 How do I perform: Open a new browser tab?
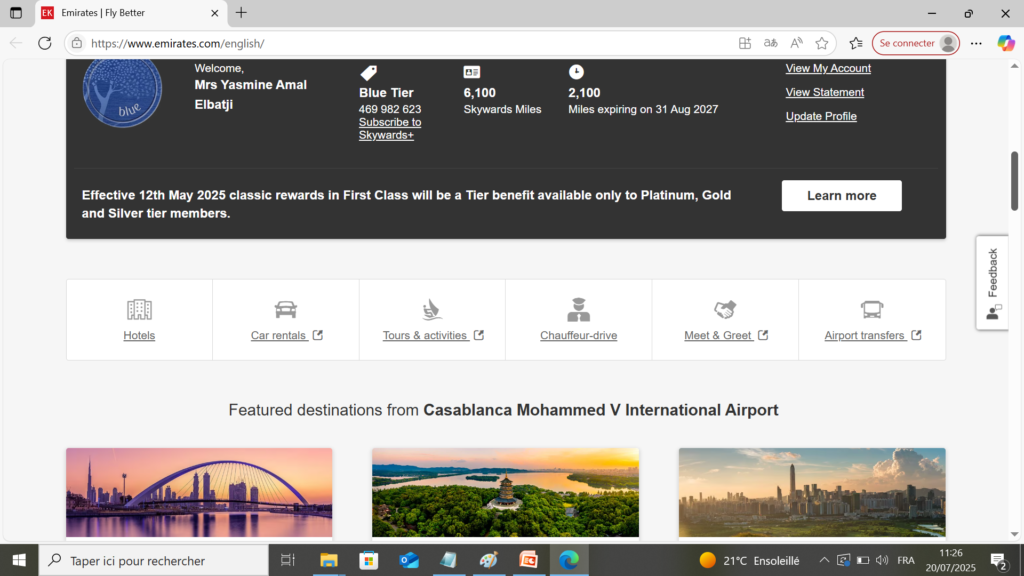pos(241,12)
